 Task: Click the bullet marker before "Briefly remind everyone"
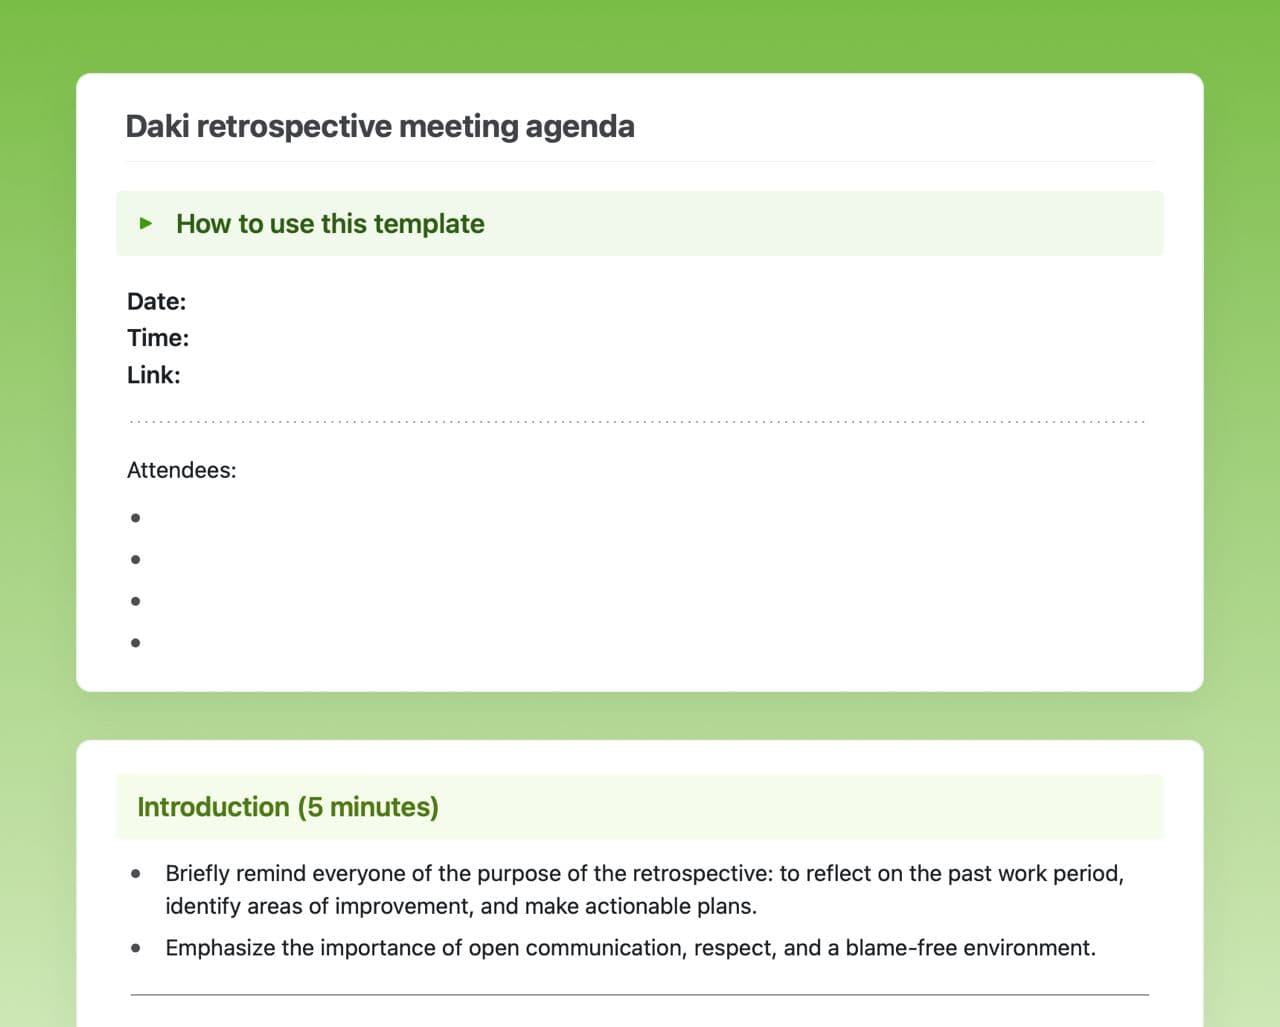(136, 874)
